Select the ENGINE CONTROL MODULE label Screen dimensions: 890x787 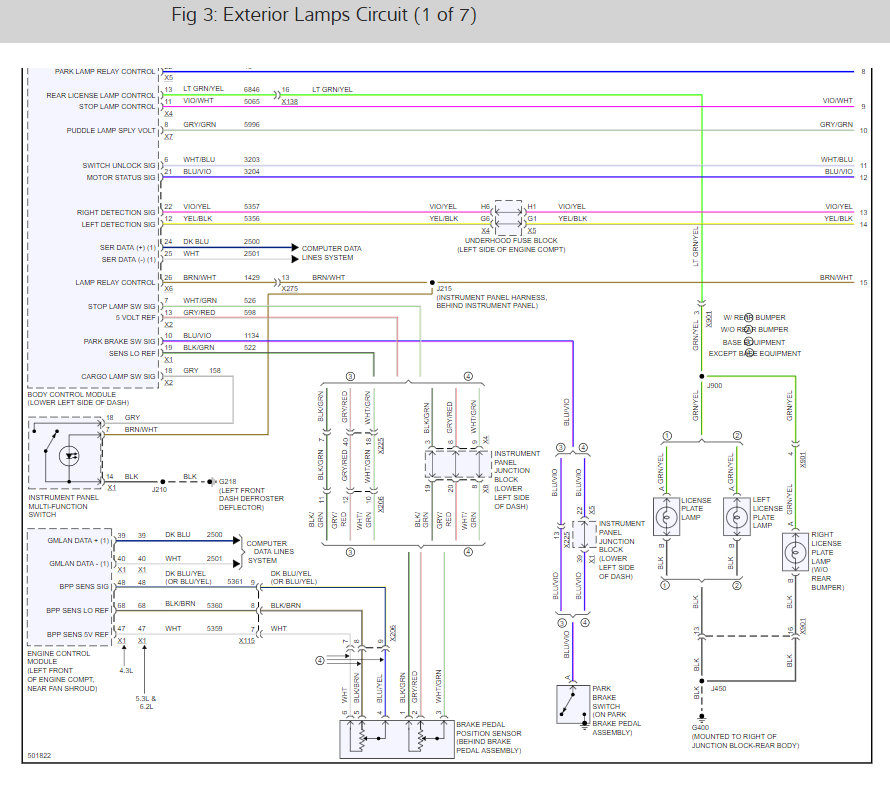click(x=58, y=658)
